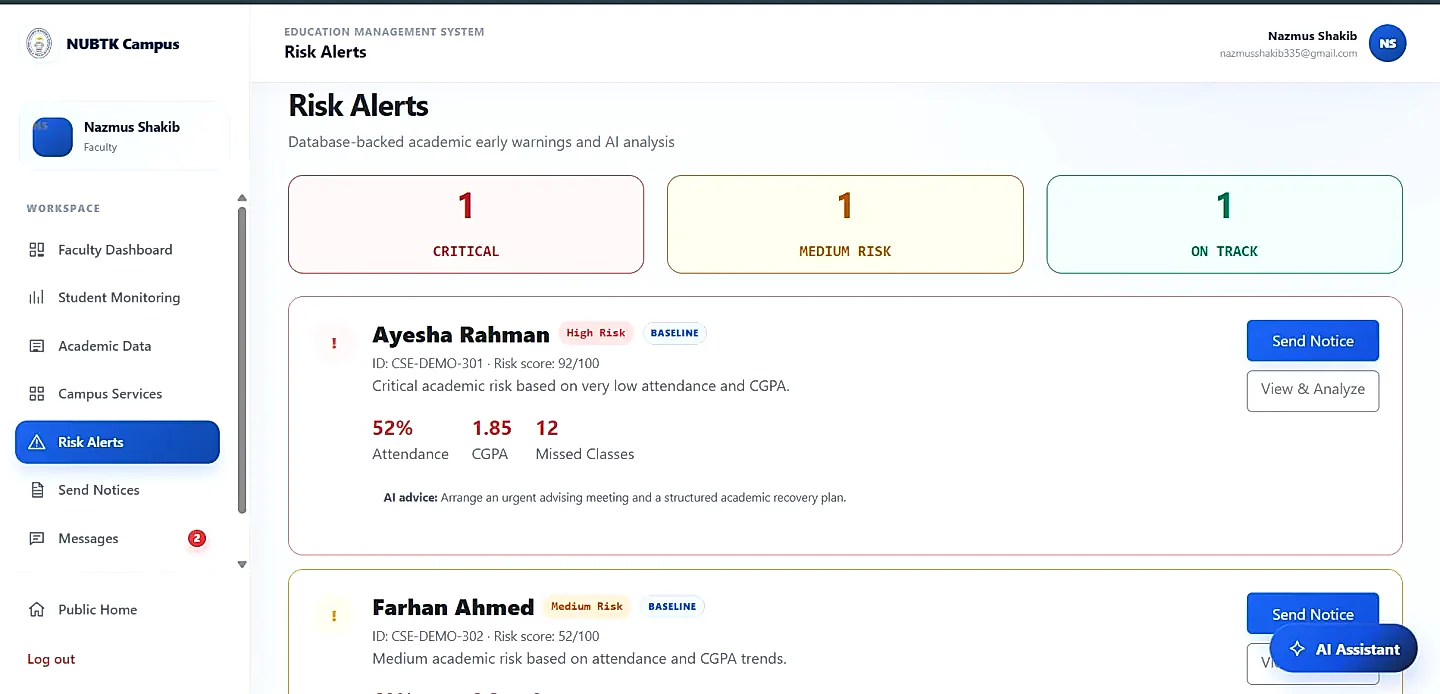Screen dimensions: 1440x694
Task: Click the NUBTK Campus logo emblem
Action: 39,44
